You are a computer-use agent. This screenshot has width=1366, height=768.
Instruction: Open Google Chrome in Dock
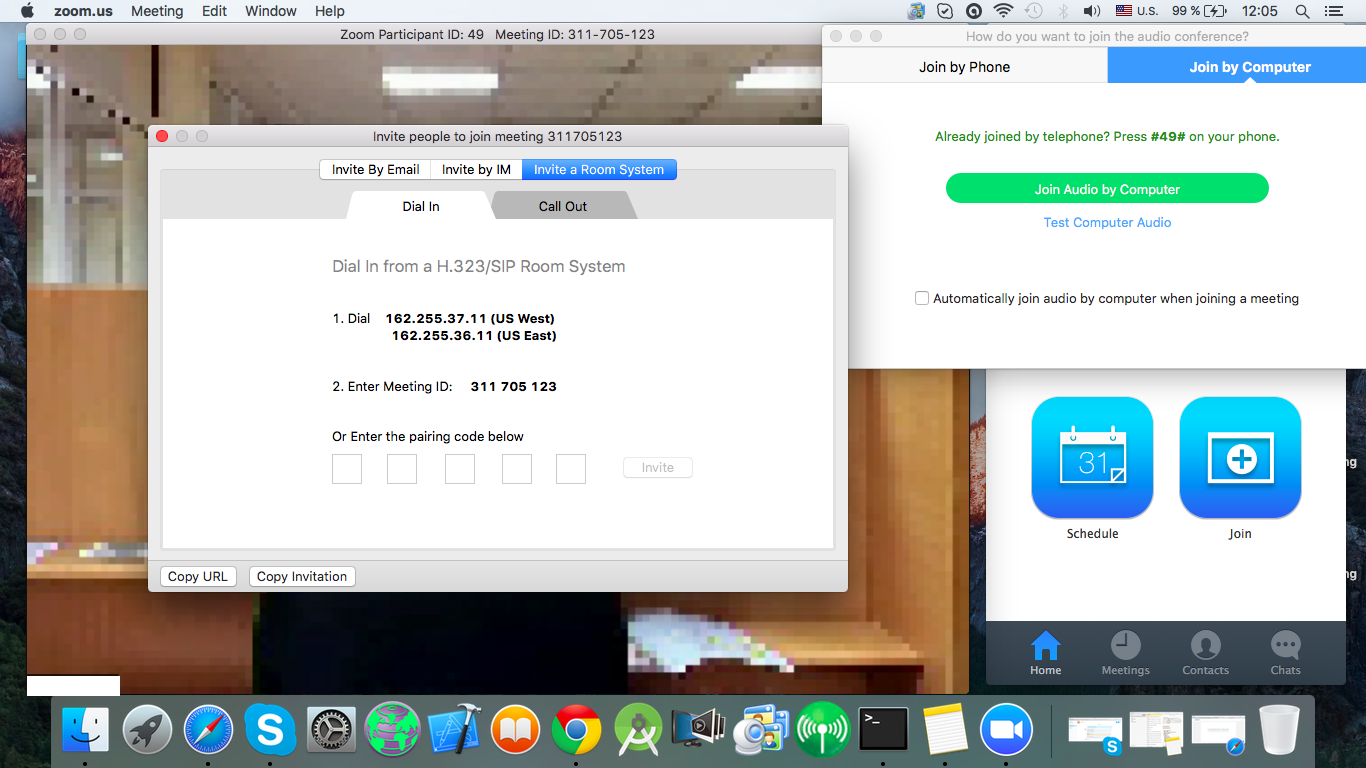pyautogui.click(x=577, y=730)
